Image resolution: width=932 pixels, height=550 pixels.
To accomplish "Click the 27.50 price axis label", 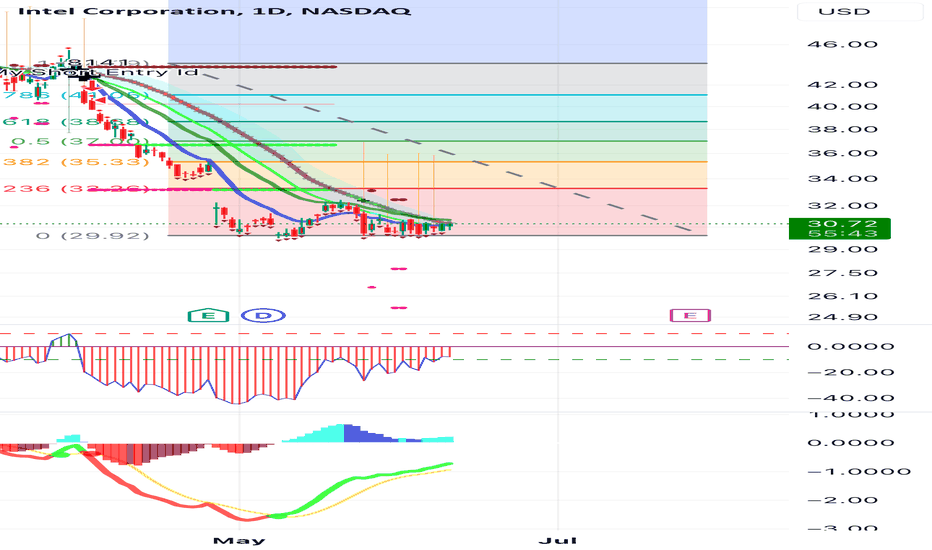I will click(842, 273).
